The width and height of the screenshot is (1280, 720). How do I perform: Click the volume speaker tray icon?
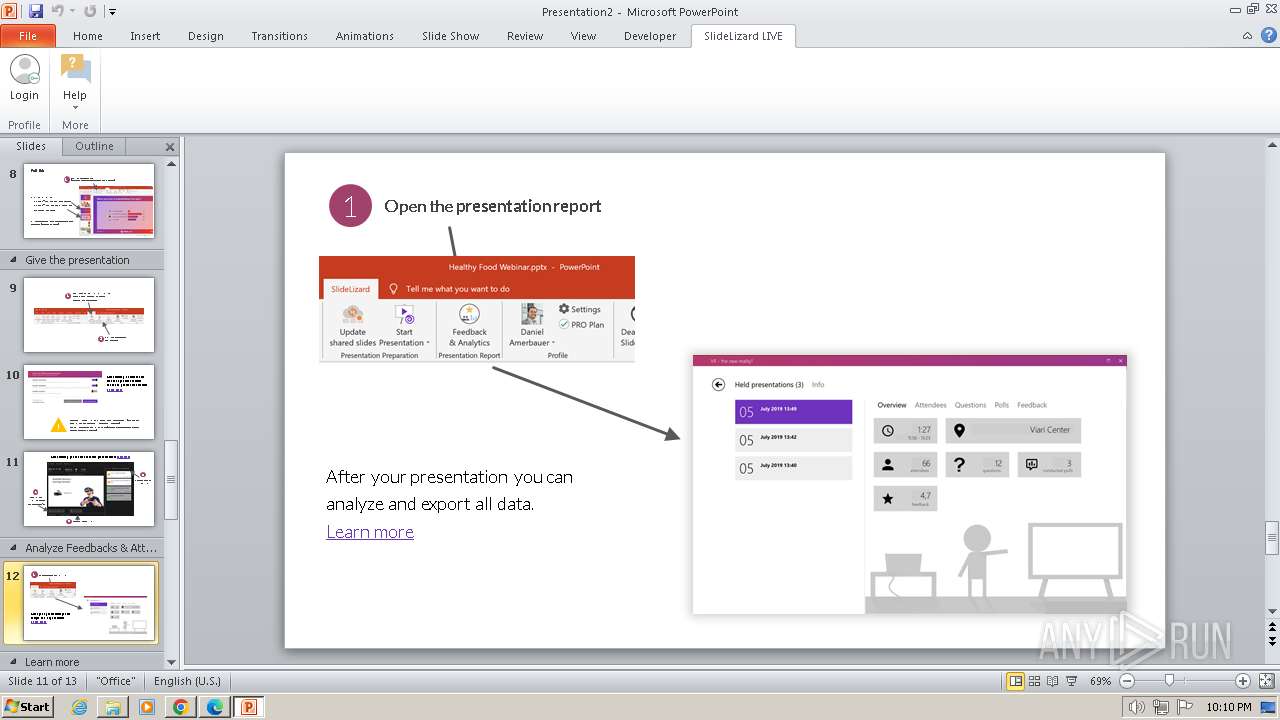coord(1139,707)
